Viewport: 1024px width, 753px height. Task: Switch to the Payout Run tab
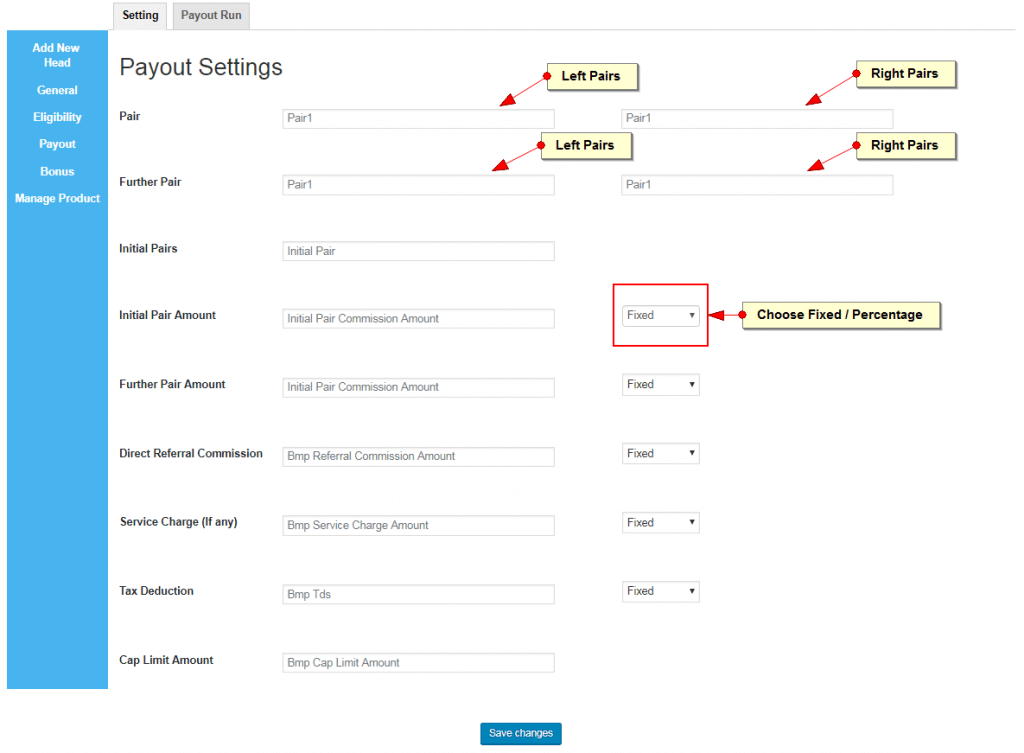point(211,16)
